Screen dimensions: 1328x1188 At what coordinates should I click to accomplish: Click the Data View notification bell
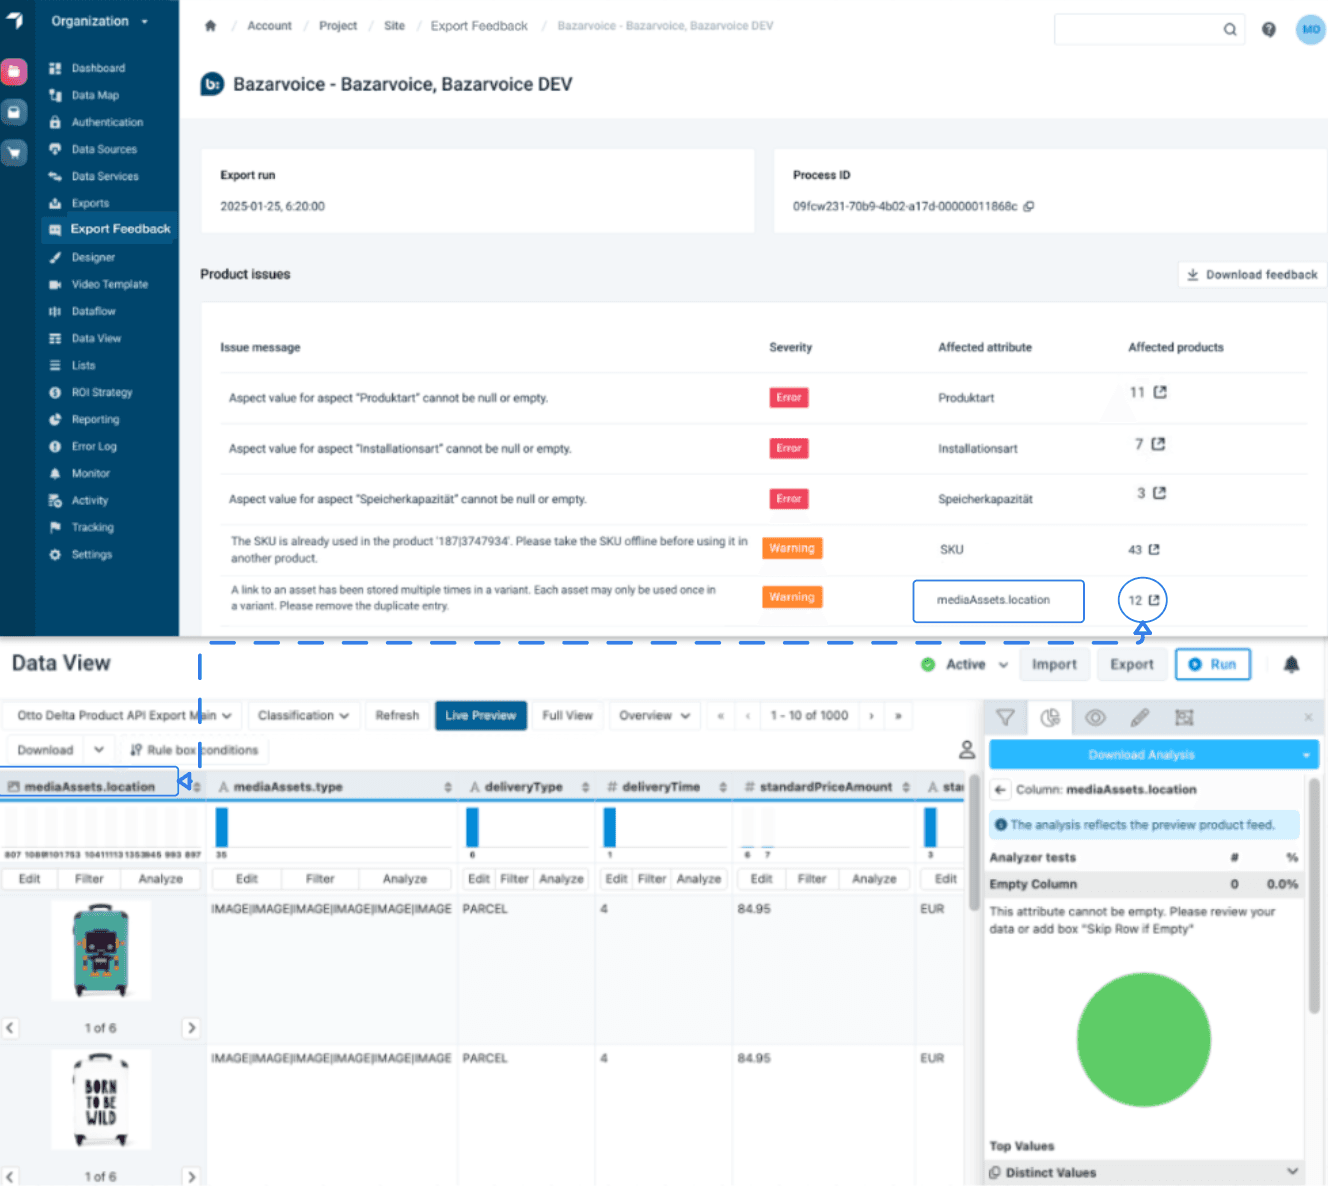pos(1291,664)
